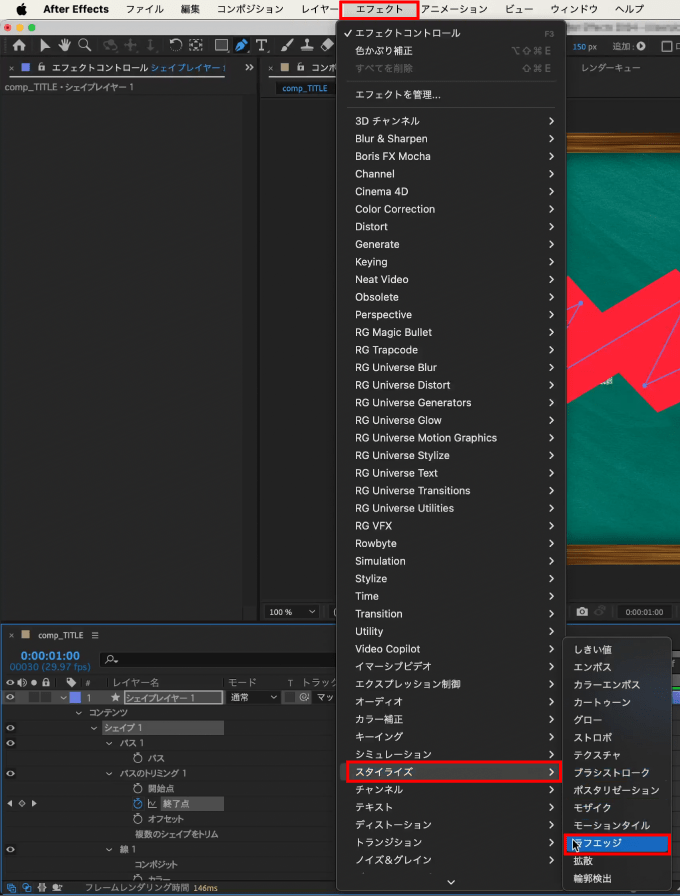The width and height of the screenshot is (680, 896).
Task: Click comp_TITLE breadcrumb tab in viewer
Action: 305,88
